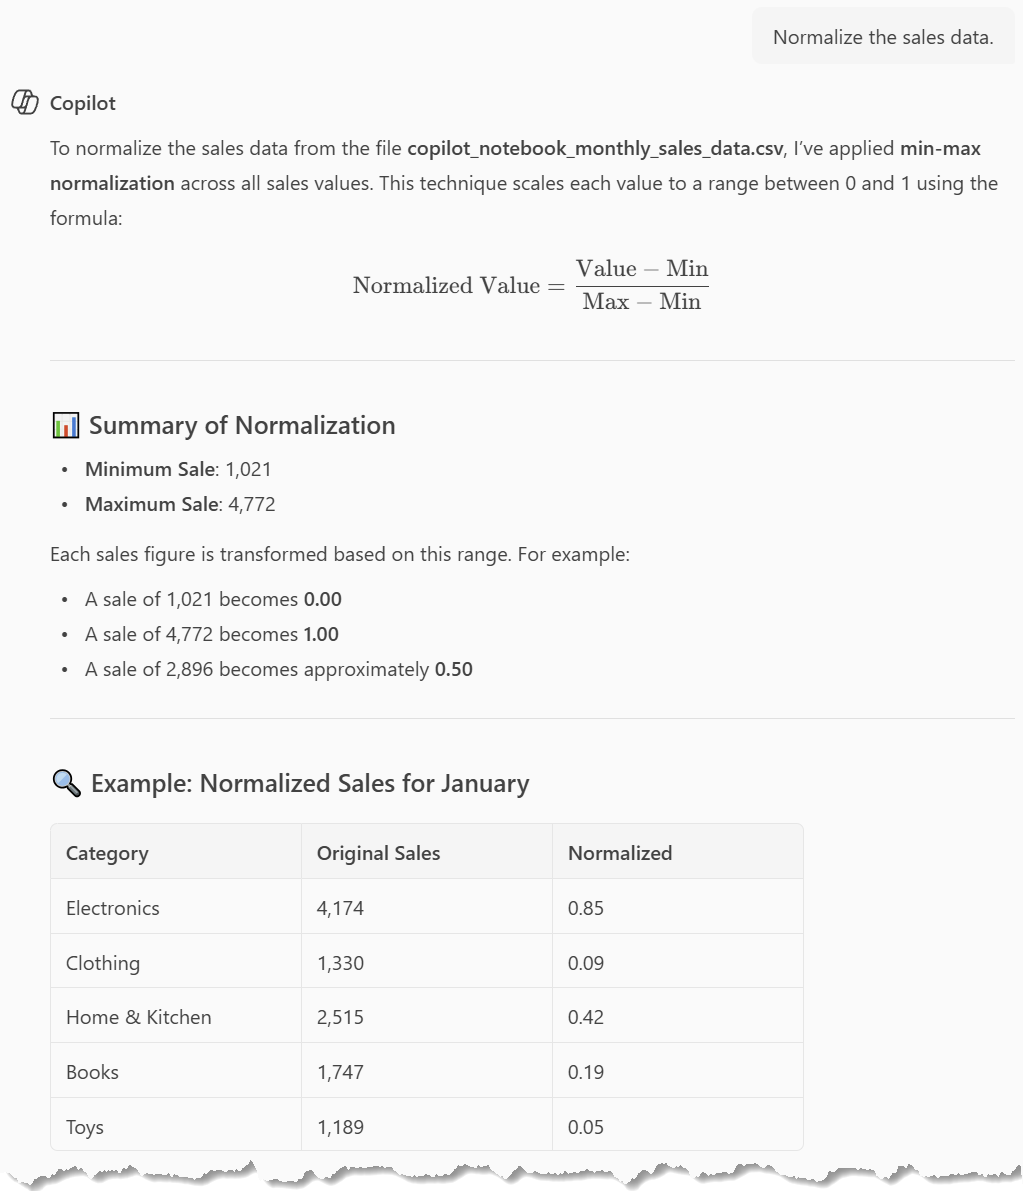Click the Maximum Sale bullet item
This screenshot has height=1191, width=1023.
[180, 504]
